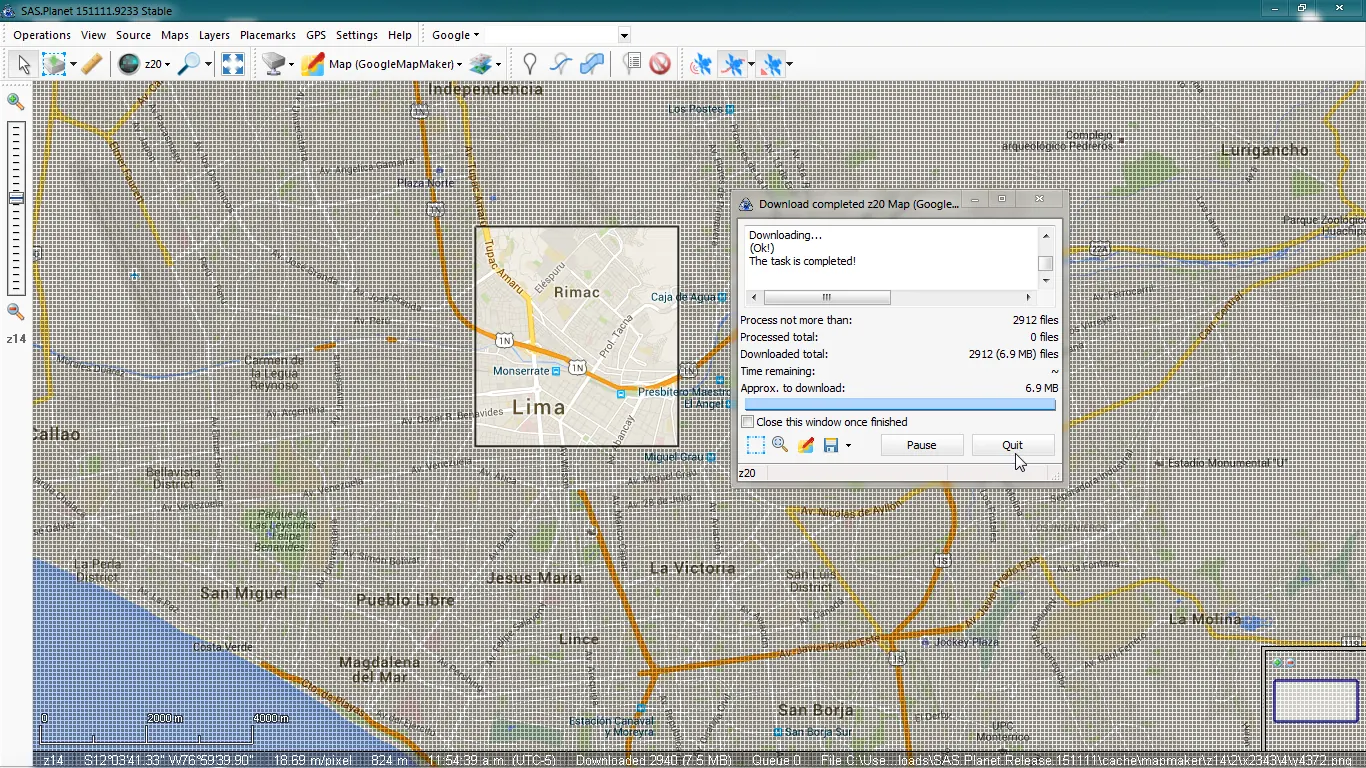Image resolution: width=1366 pixels, height=768 pixels.
Task: Click the vertical zoom slider handle
Action: coord(16,198)
